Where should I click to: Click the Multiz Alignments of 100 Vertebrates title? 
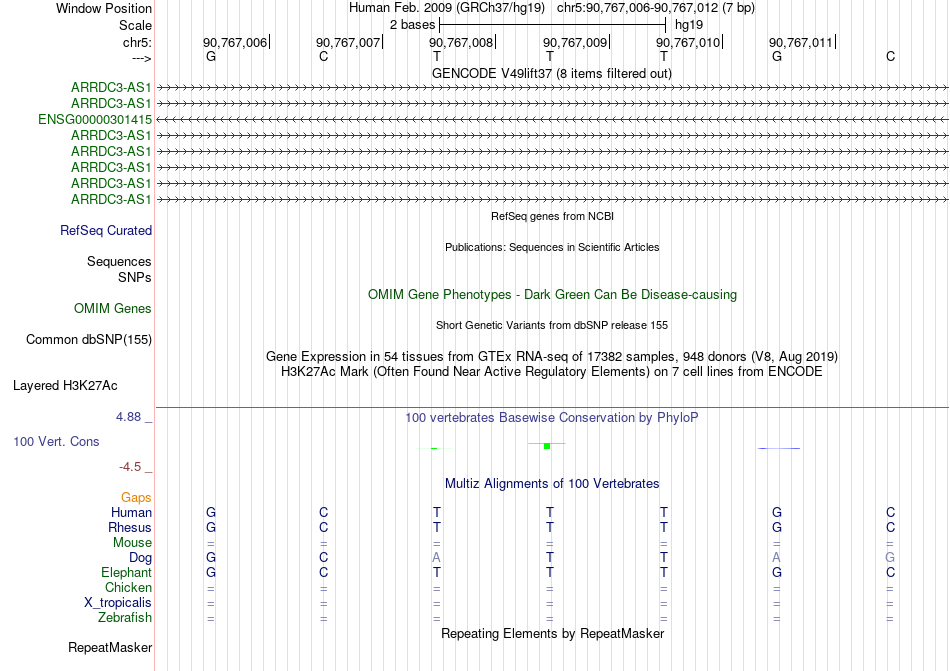click(552, 484)
